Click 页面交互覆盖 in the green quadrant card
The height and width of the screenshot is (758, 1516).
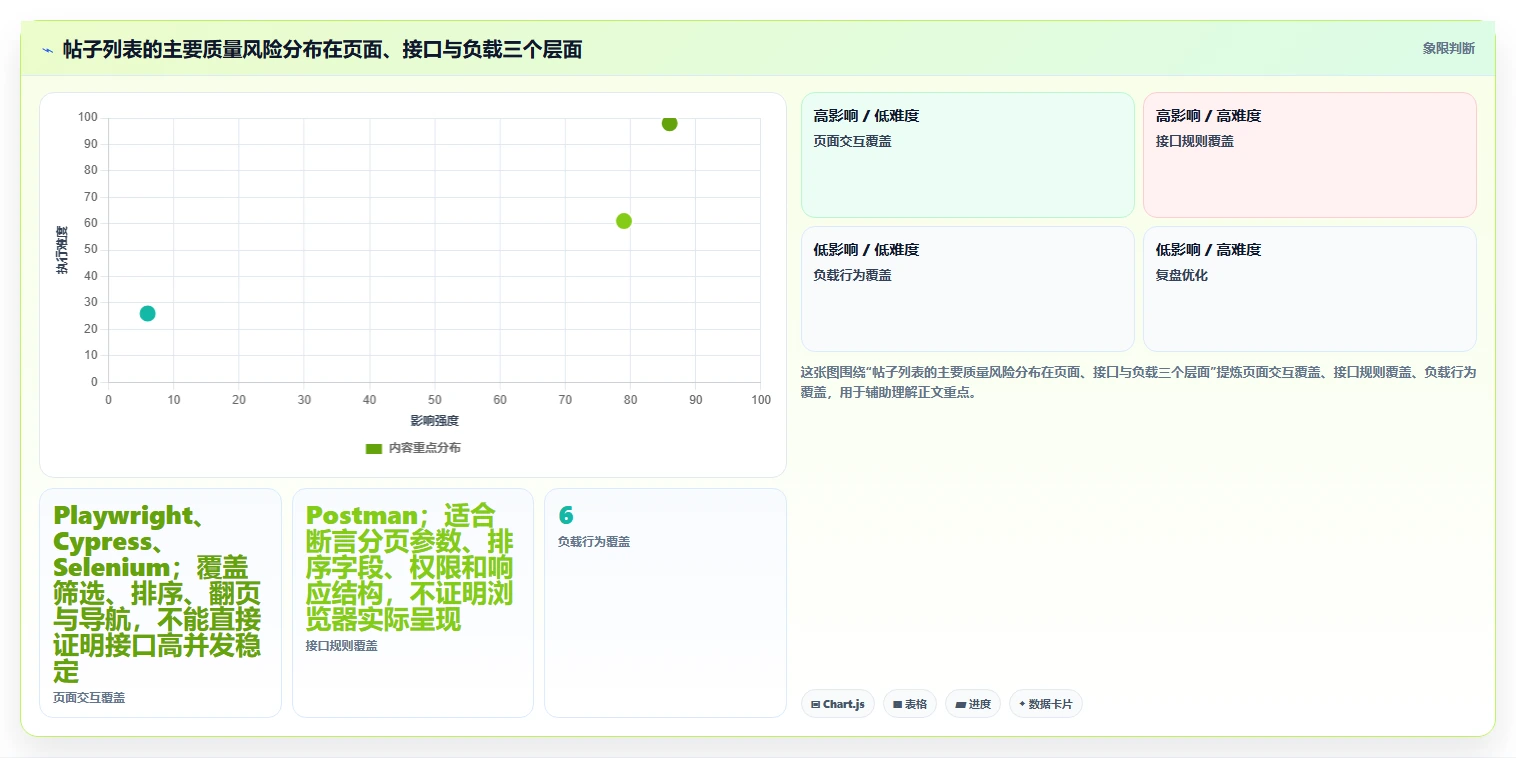[x=852, y=141]
